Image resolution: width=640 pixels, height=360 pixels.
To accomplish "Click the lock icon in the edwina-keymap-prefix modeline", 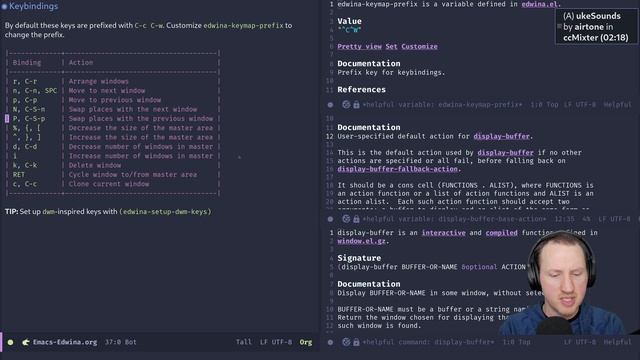I will tap(356, 105).
